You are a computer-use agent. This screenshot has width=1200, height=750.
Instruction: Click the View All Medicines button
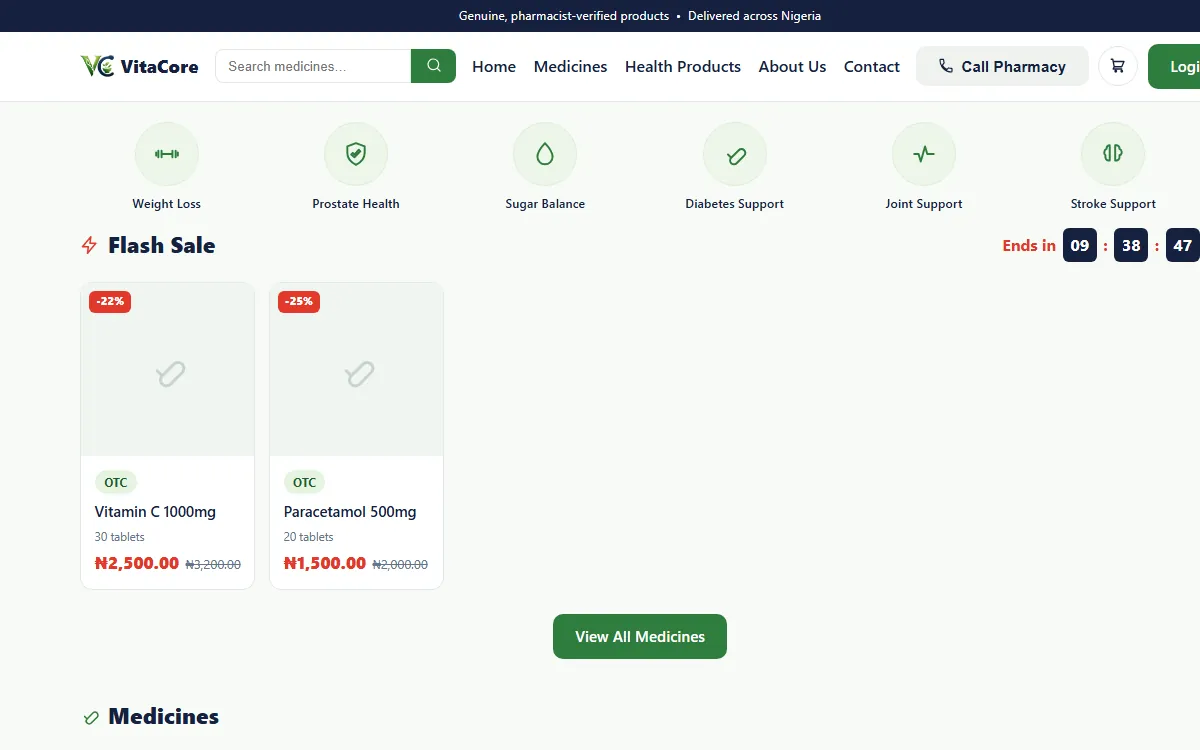coord(640,637)
